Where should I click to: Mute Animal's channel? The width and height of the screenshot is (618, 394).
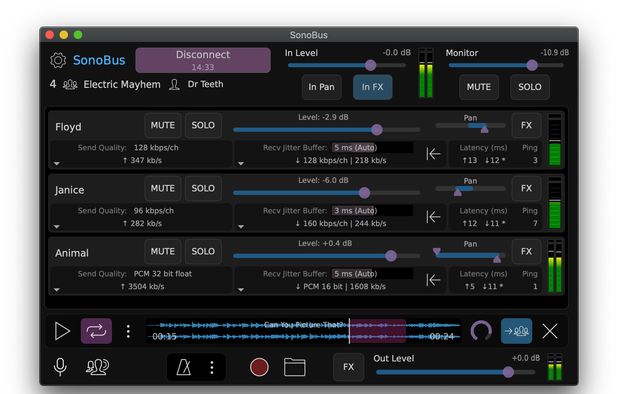click(x=163, y=251)
